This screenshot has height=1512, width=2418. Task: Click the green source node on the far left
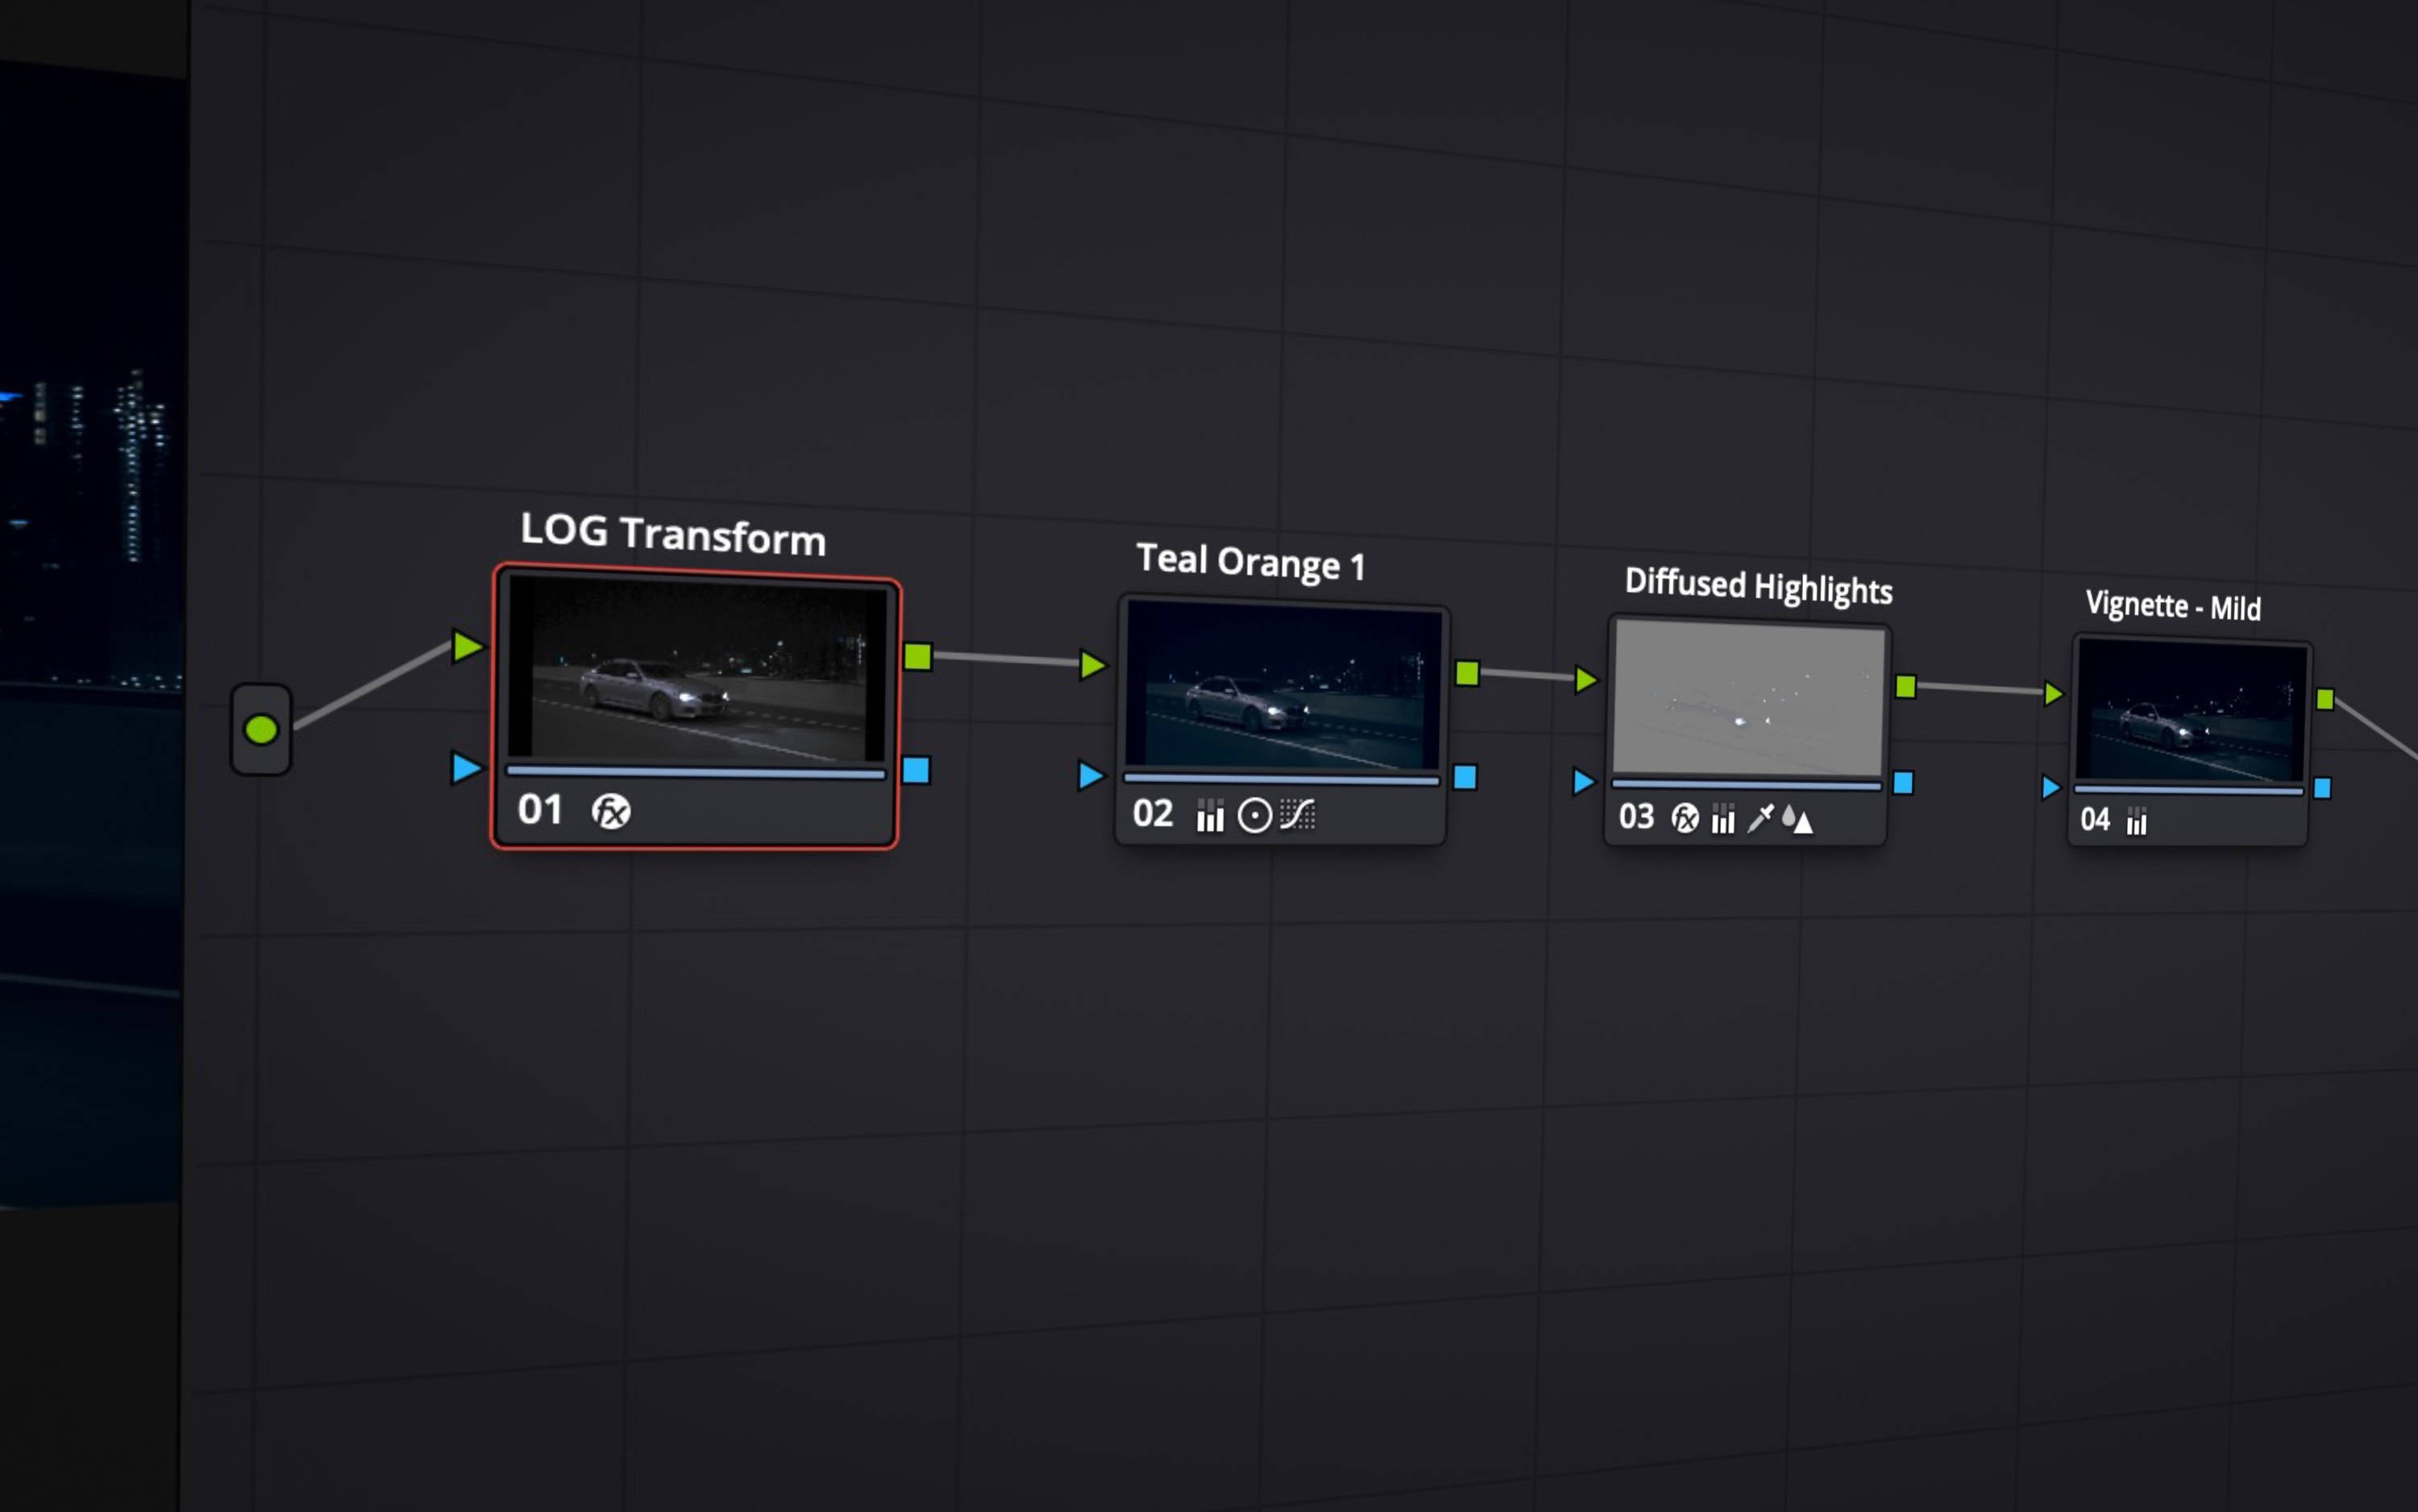click(261, 729)
